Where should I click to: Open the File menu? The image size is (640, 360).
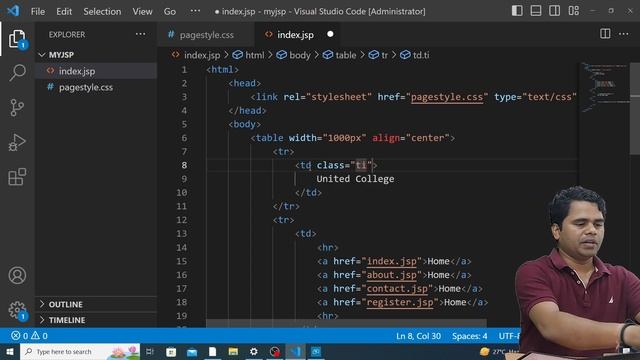tap(38, 11)
